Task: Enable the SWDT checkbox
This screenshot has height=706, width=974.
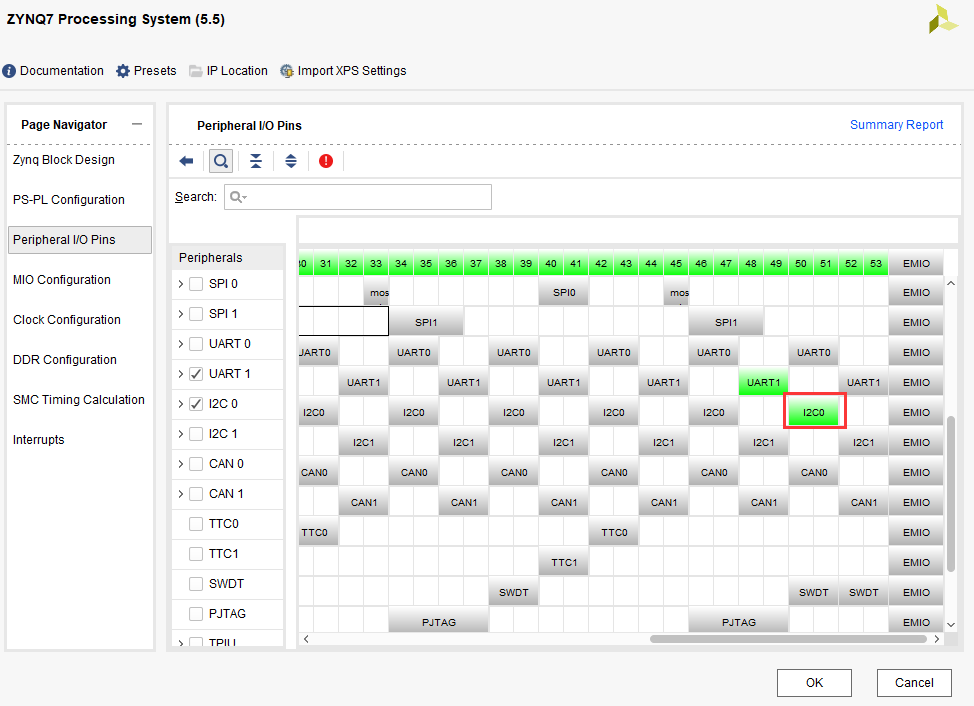Action: [196, 584]
